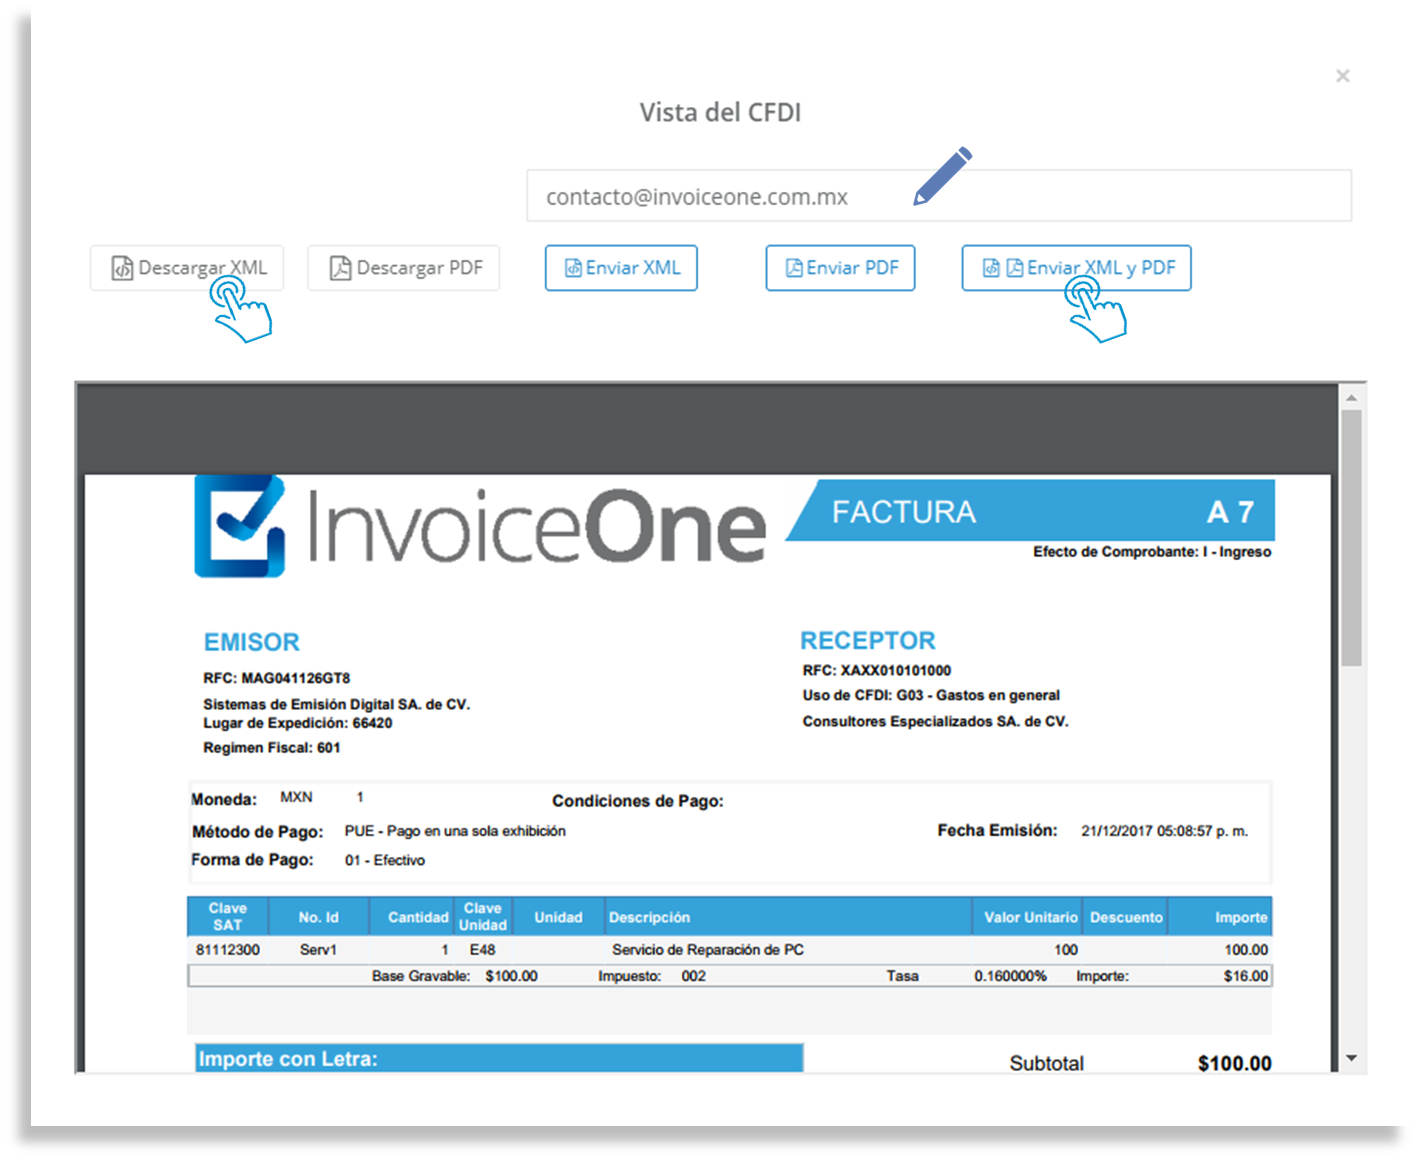Click the preview scrollbar up arrow
Viewport: 1415px width, 1159px height.
coord(1352,397)
